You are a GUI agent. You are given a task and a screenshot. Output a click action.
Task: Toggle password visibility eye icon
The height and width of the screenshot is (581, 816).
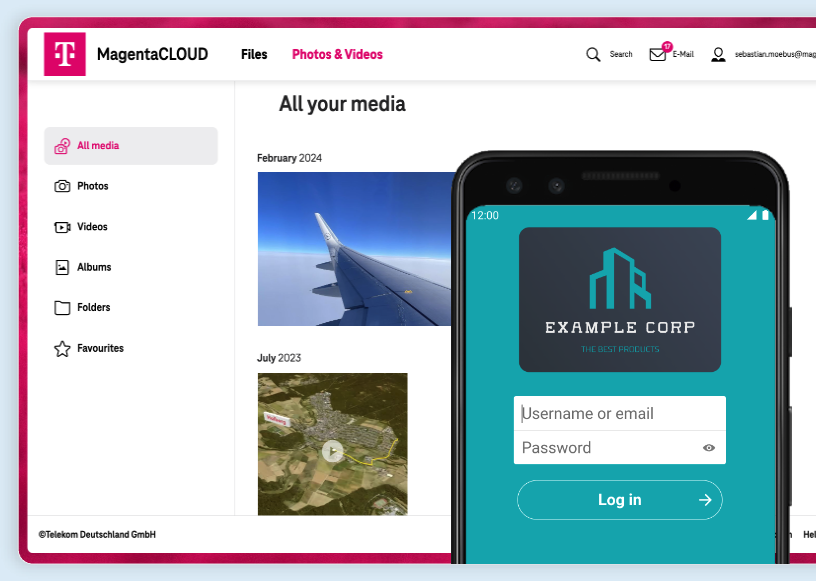click(708, 448)
